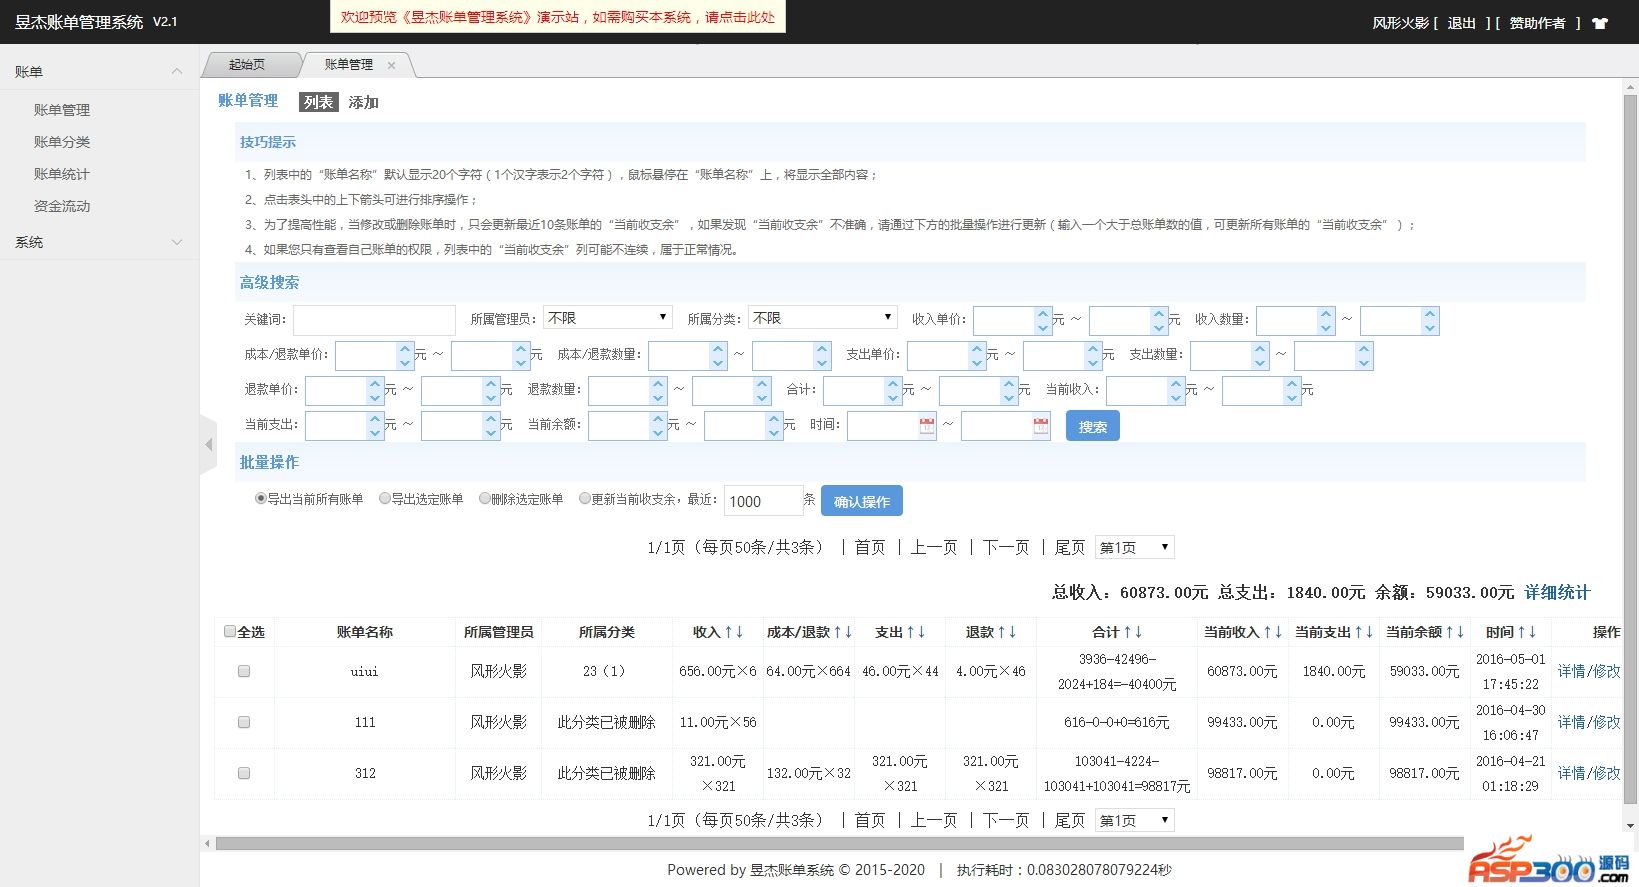Click the horizontal scrollbar at the bottom
Viewport: 1639px width, 887px height.
838,844
